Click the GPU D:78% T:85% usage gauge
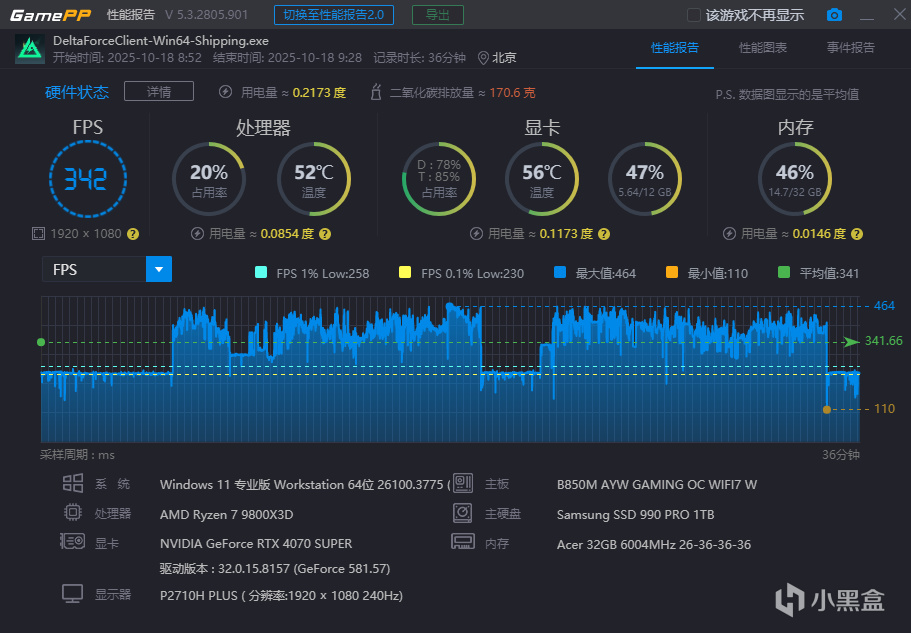The image size is (911, 633). 439,179
